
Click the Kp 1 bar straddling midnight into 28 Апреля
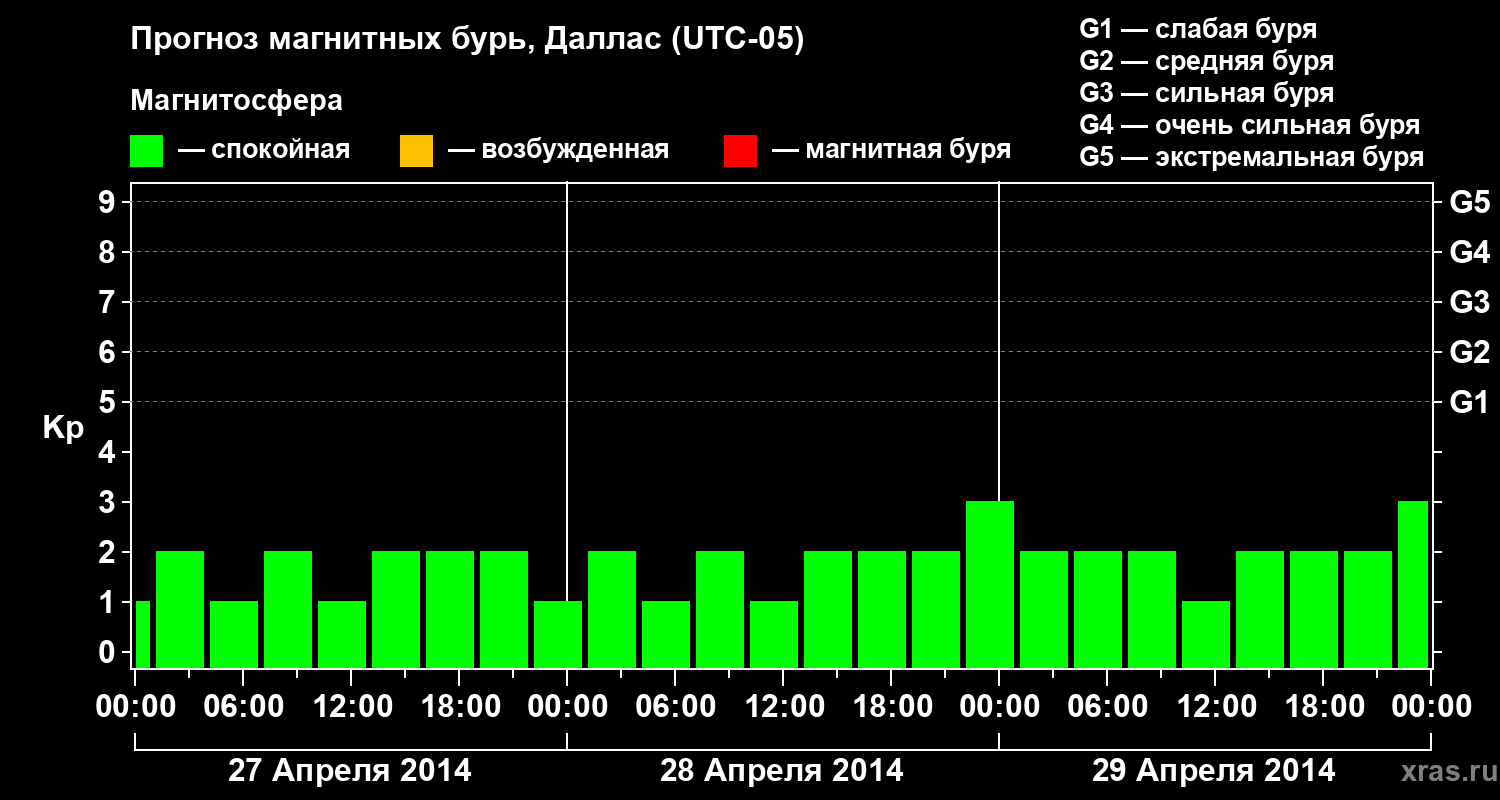pos(558,634)
